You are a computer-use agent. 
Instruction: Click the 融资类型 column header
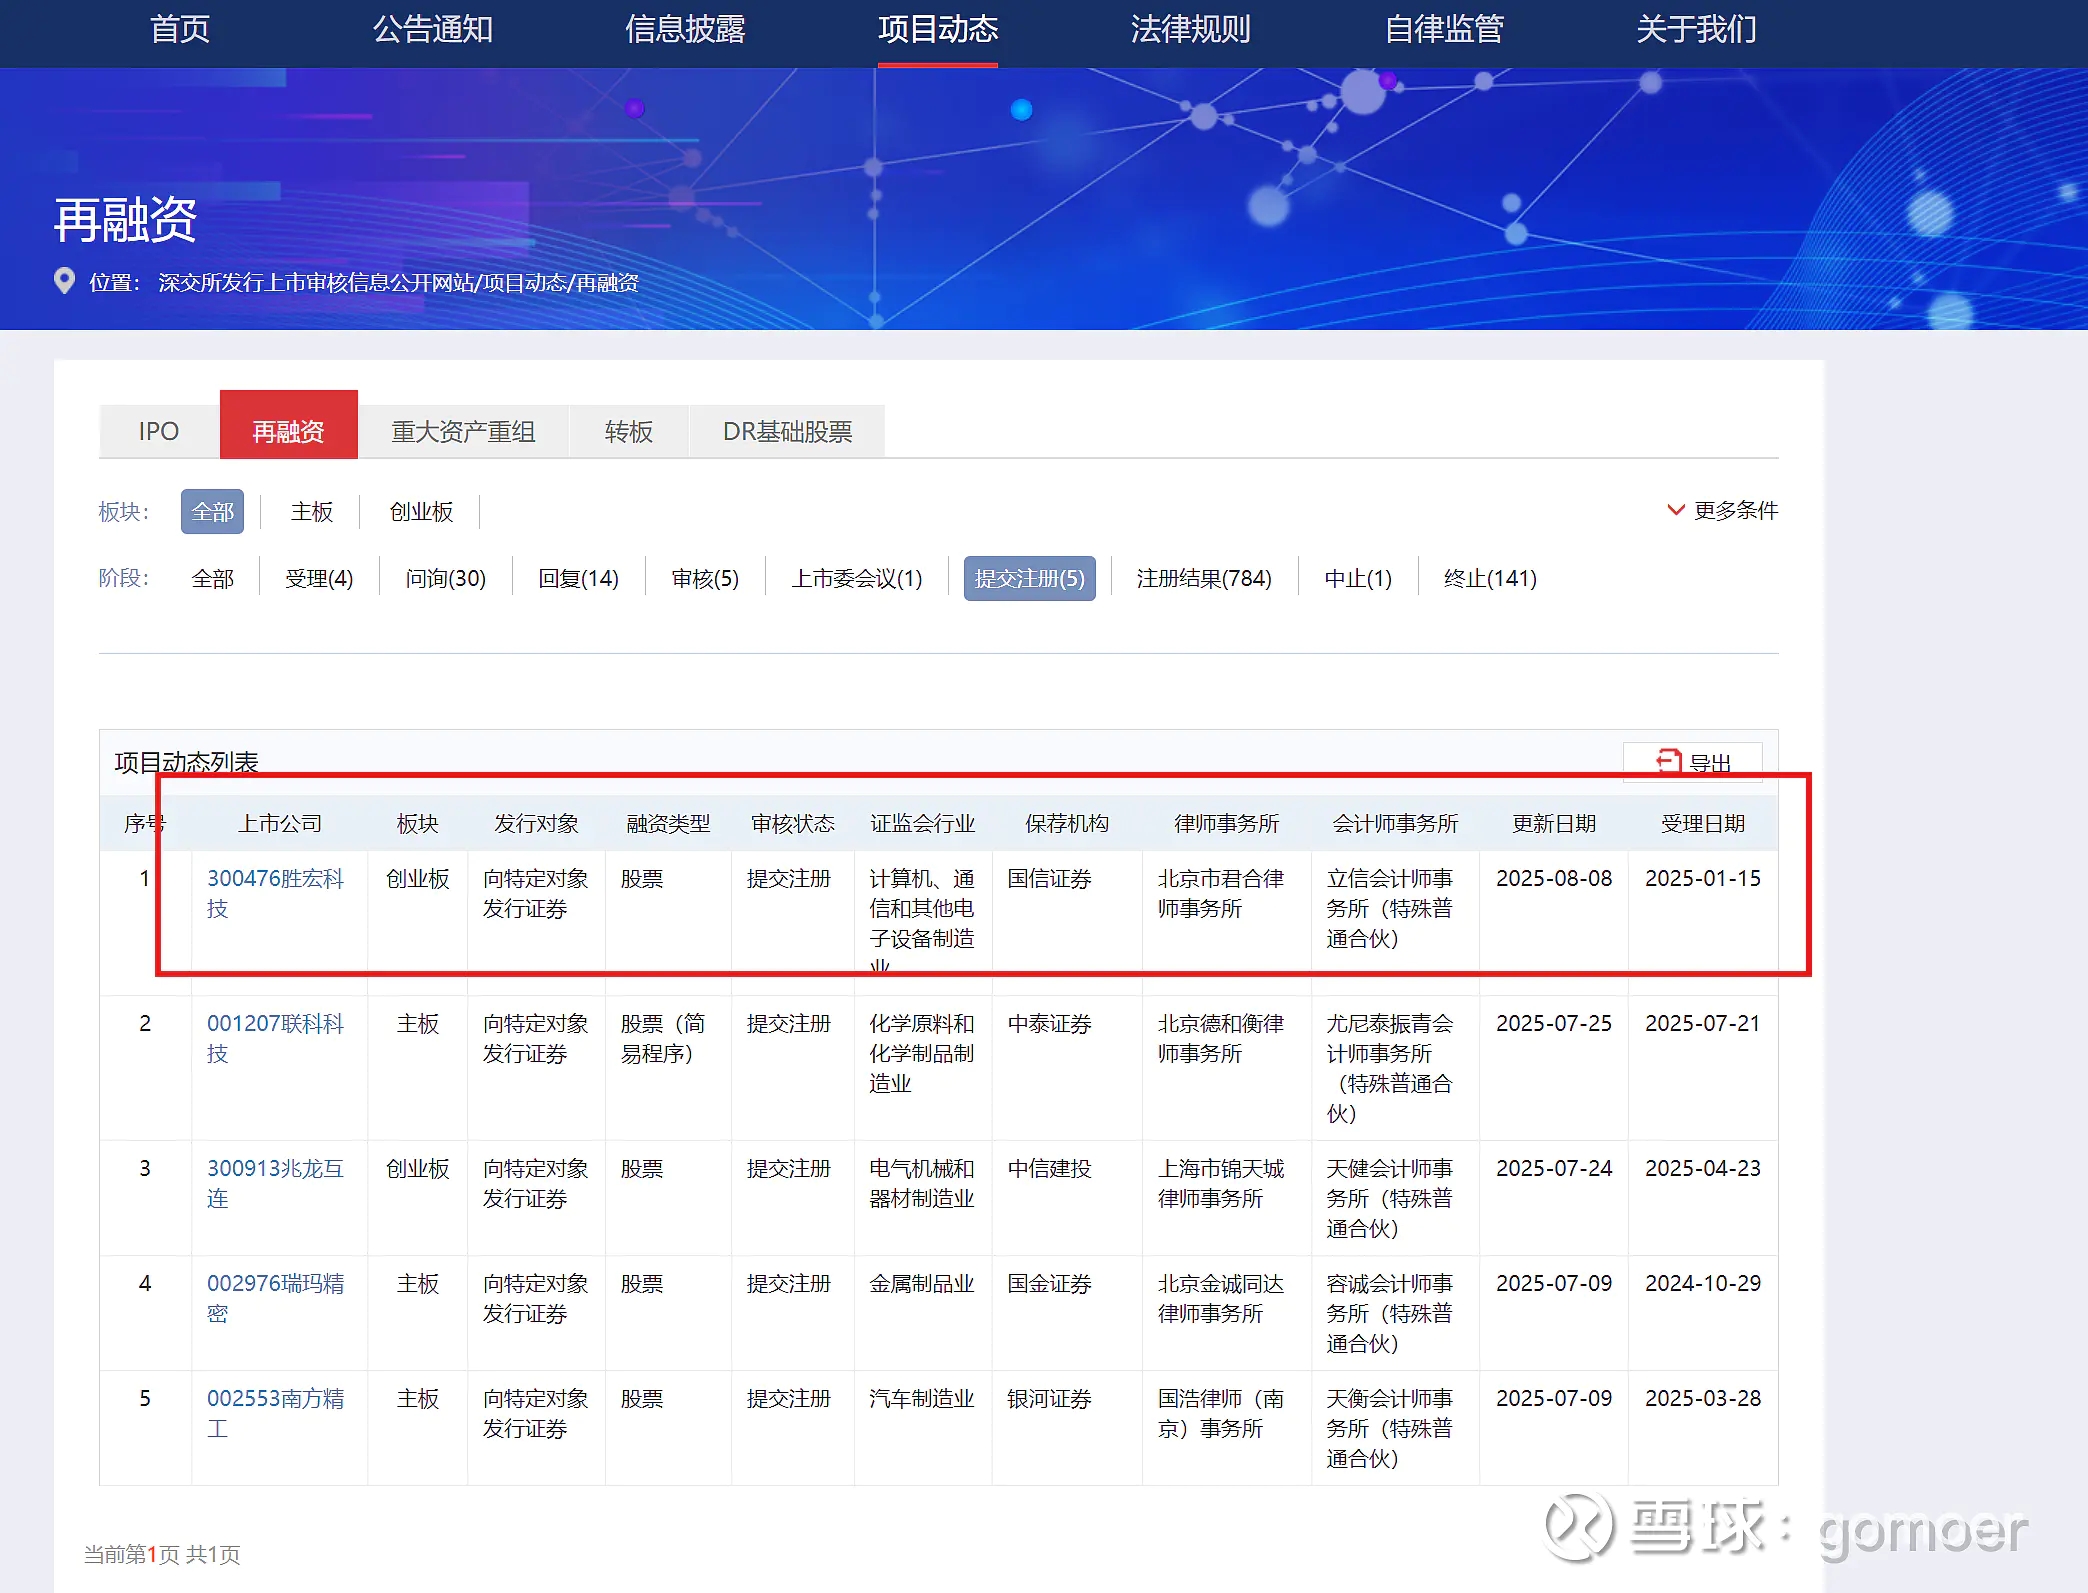coord(668,823)
